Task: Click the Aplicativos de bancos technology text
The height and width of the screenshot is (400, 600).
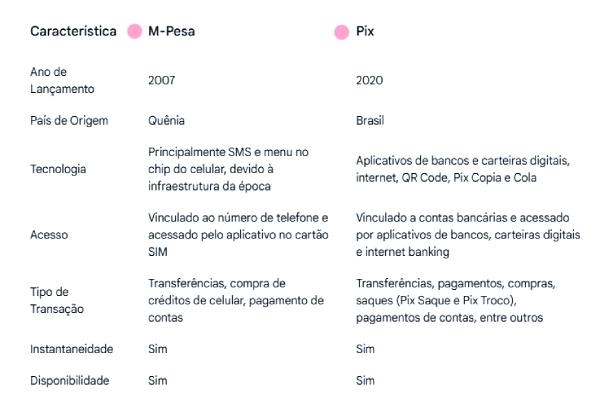Action: pos(463,169)
